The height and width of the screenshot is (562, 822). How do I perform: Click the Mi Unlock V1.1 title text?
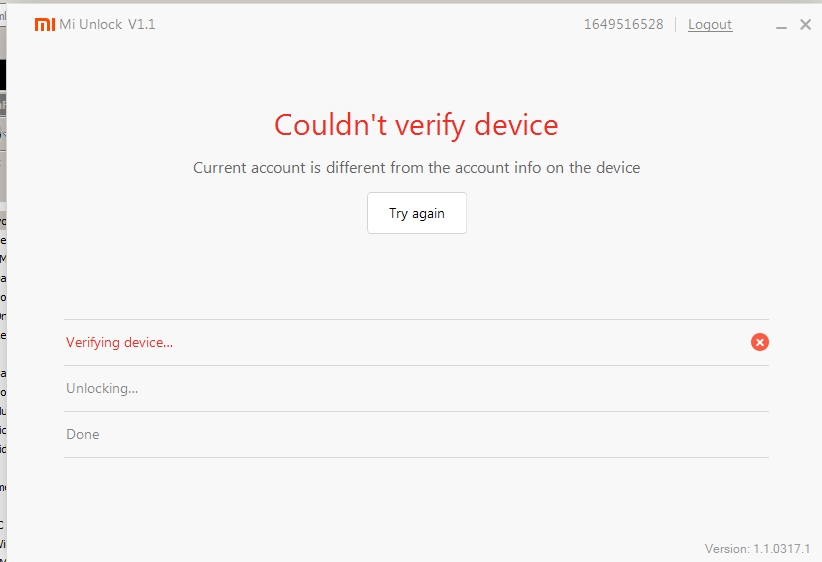coord(108,25)
